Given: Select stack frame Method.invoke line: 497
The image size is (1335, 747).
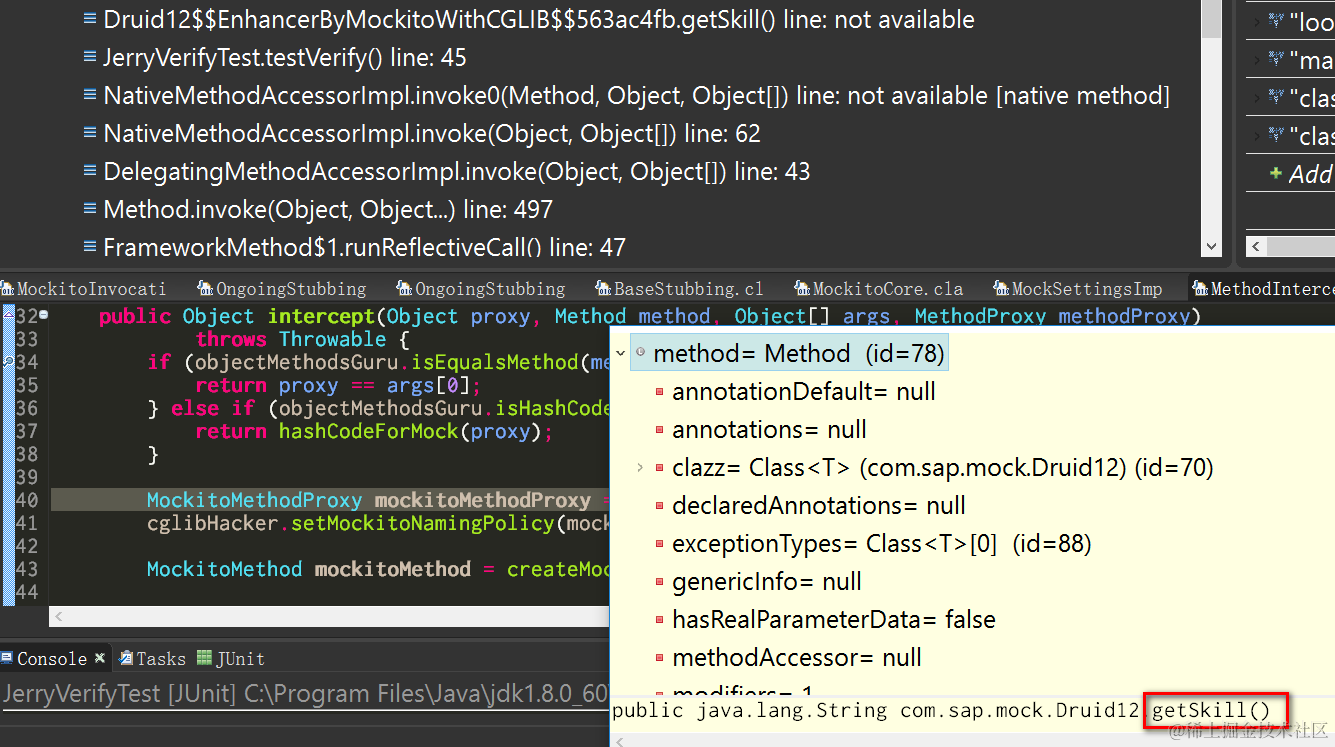Looking at the screenshot, I should pos(328,210).
